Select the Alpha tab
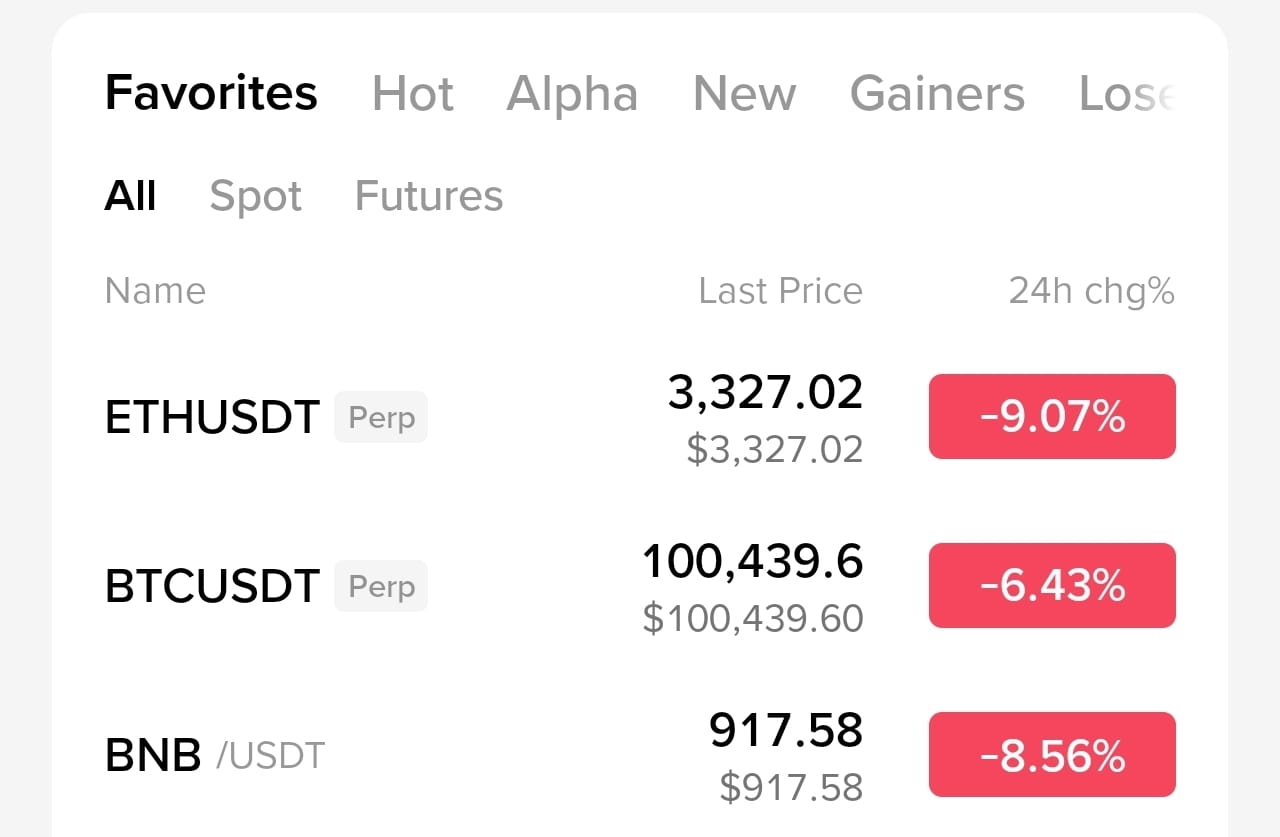 click(572, 95)
